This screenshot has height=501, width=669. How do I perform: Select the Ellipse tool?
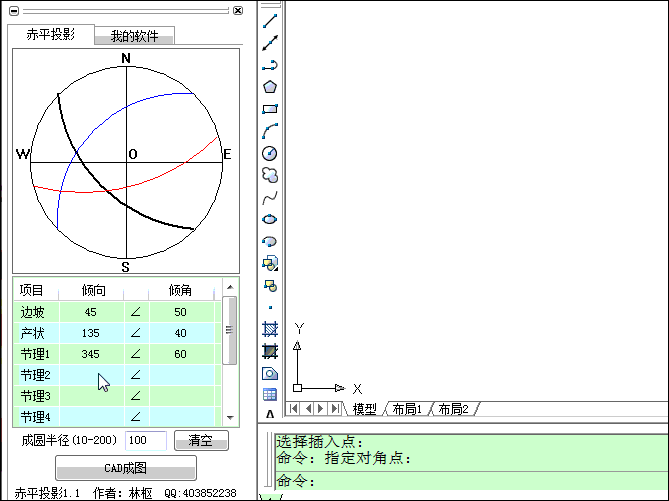270,219
